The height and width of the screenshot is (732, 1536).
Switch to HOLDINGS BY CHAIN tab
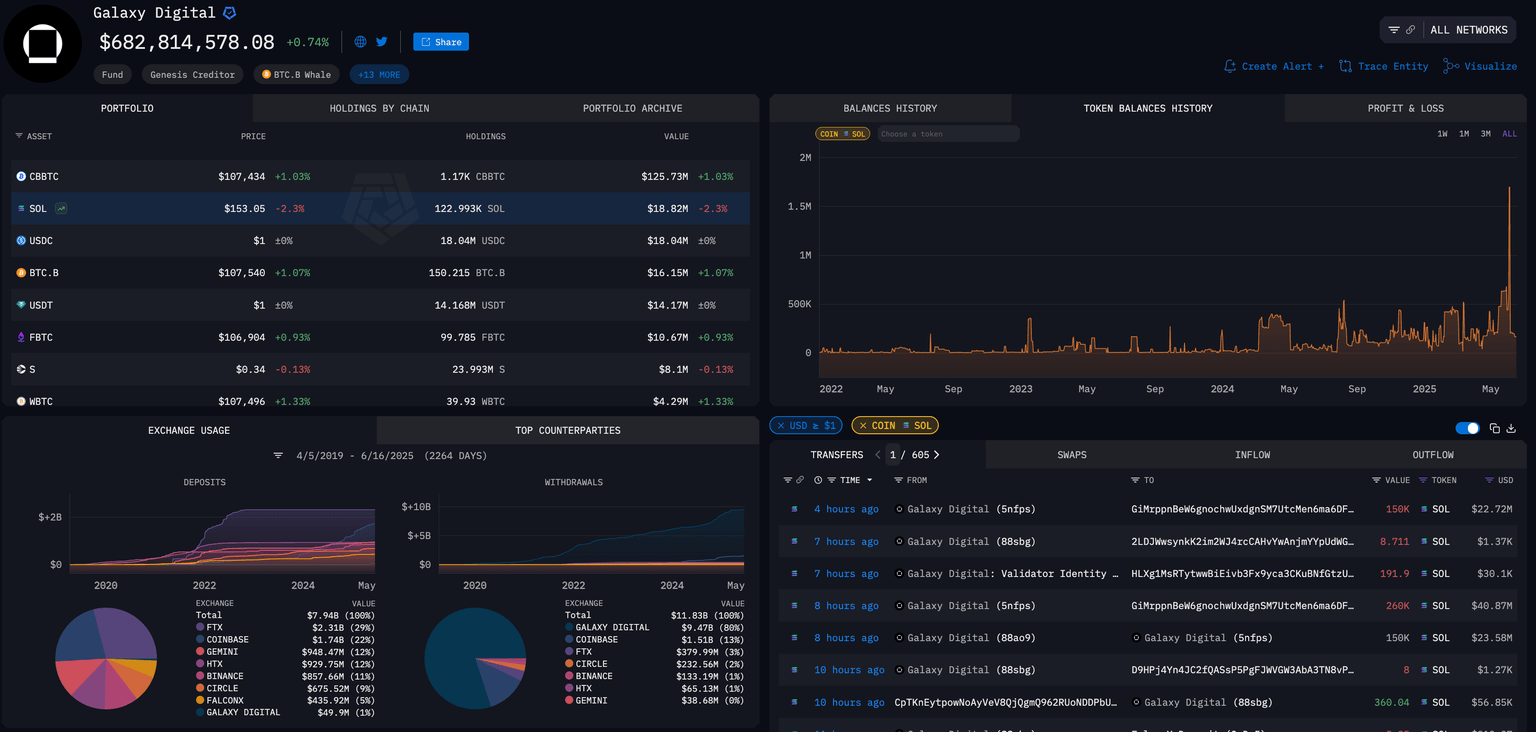(x=379, y=108)
